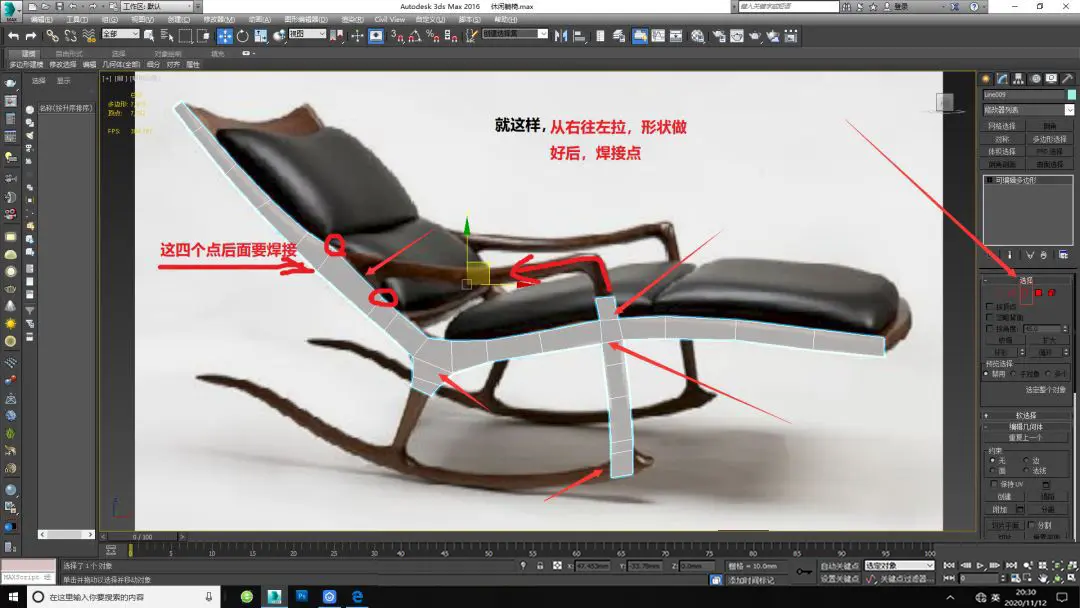
Task: Click the Line009 object name field
Action: pos(1024,94)
